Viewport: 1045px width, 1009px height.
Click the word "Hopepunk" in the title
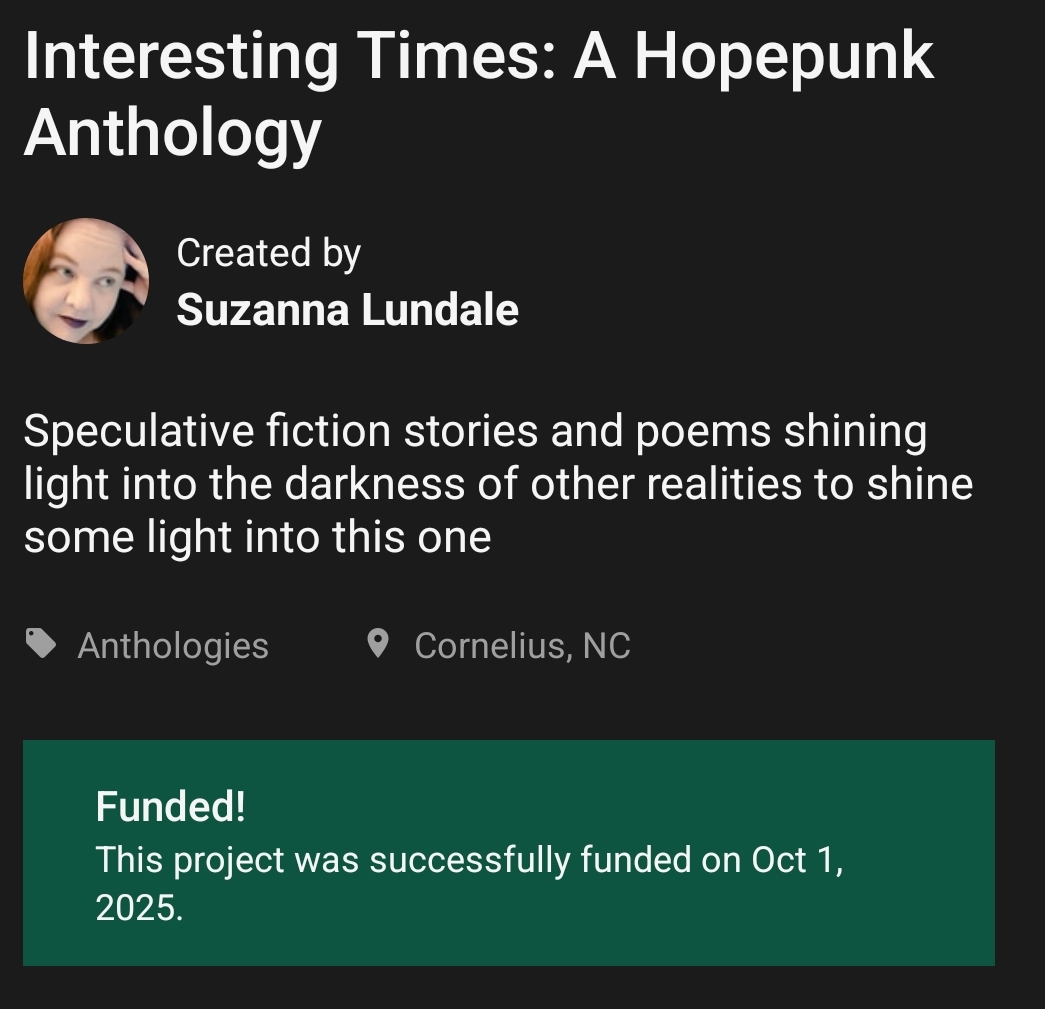pyautogui.click(x=783, y=56)
